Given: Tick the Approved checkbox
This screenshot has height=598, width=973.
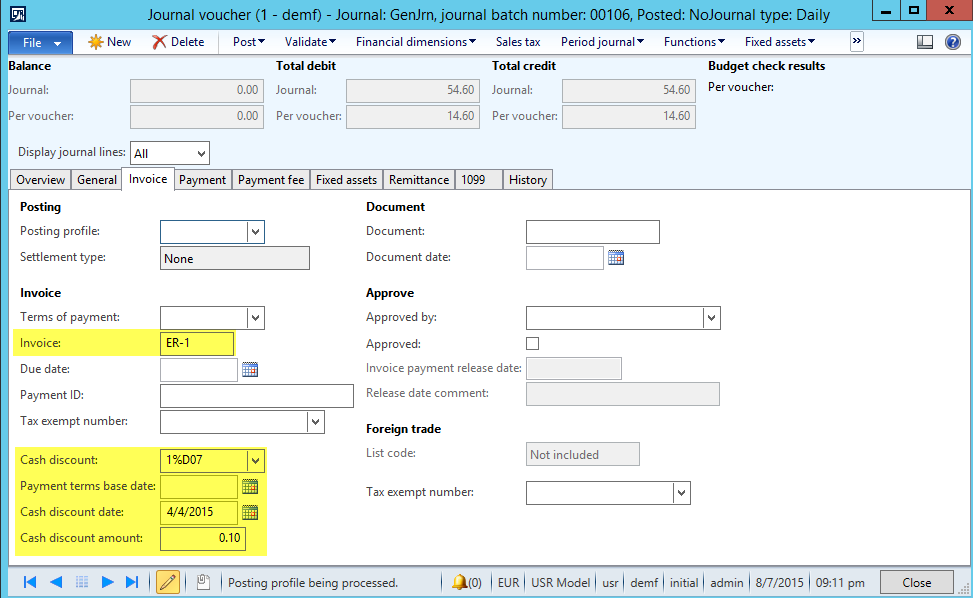Looking at the screenshot, I should pyautogui.click(x=533, y=344).
